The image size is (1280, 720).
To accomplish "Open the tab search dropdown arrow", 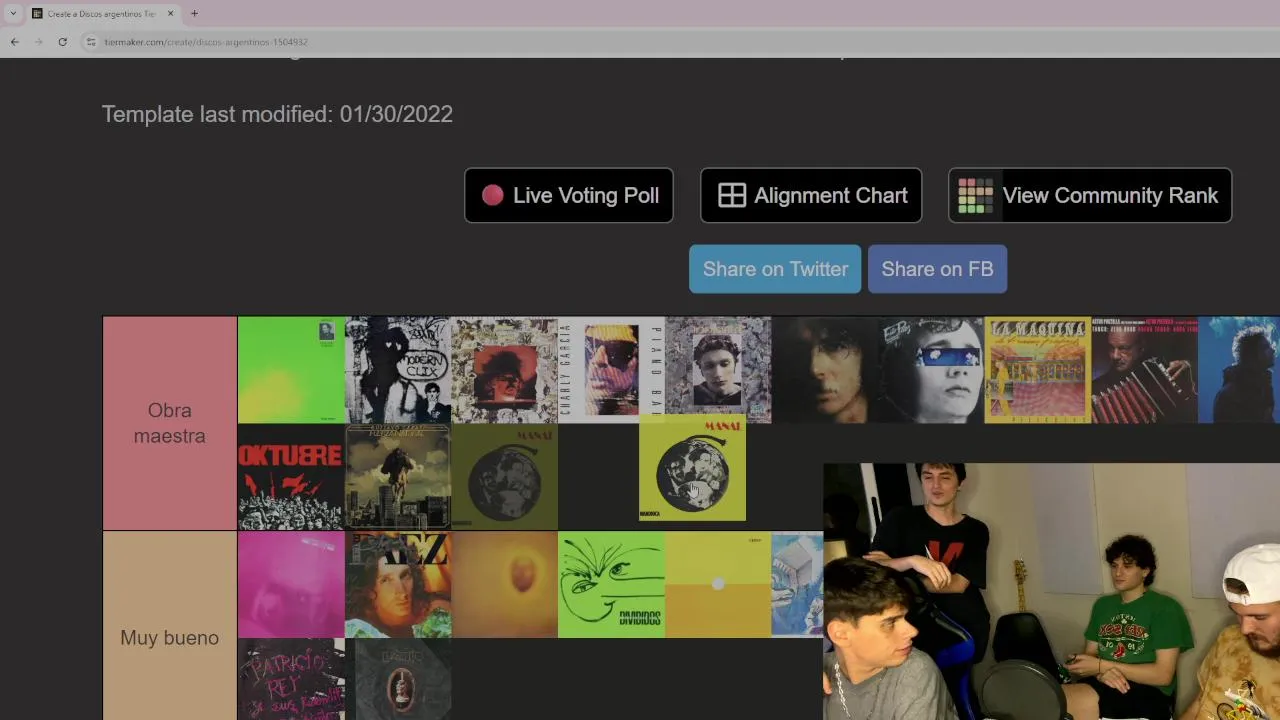I will click(13, 14).
